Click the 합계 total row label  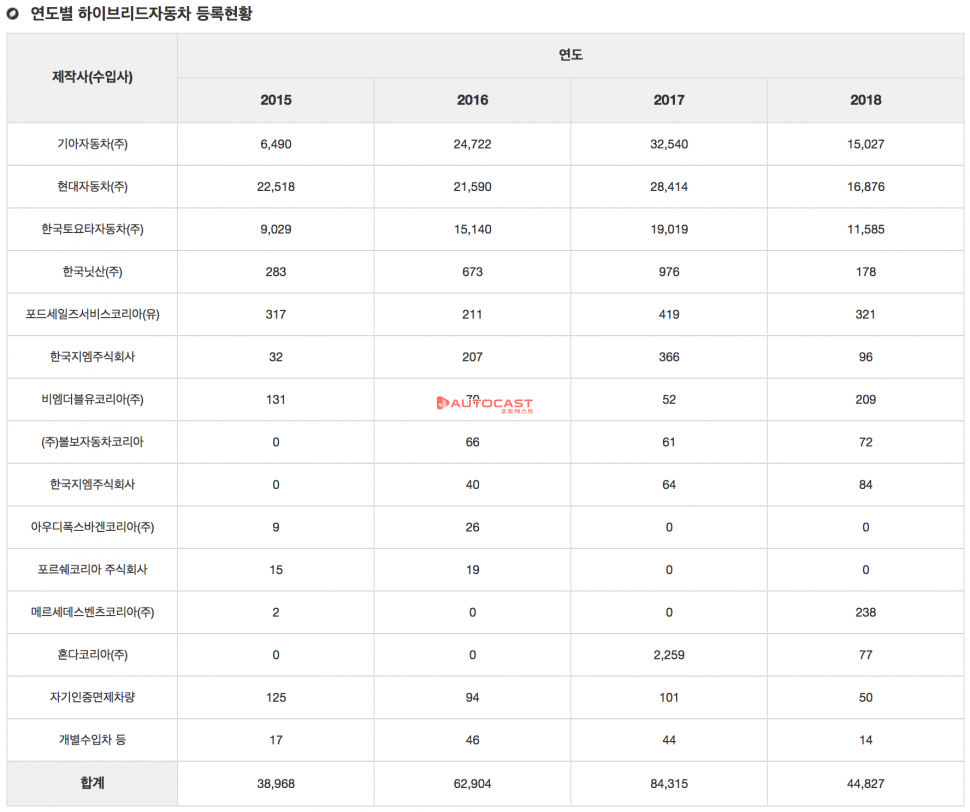point(93,783)
